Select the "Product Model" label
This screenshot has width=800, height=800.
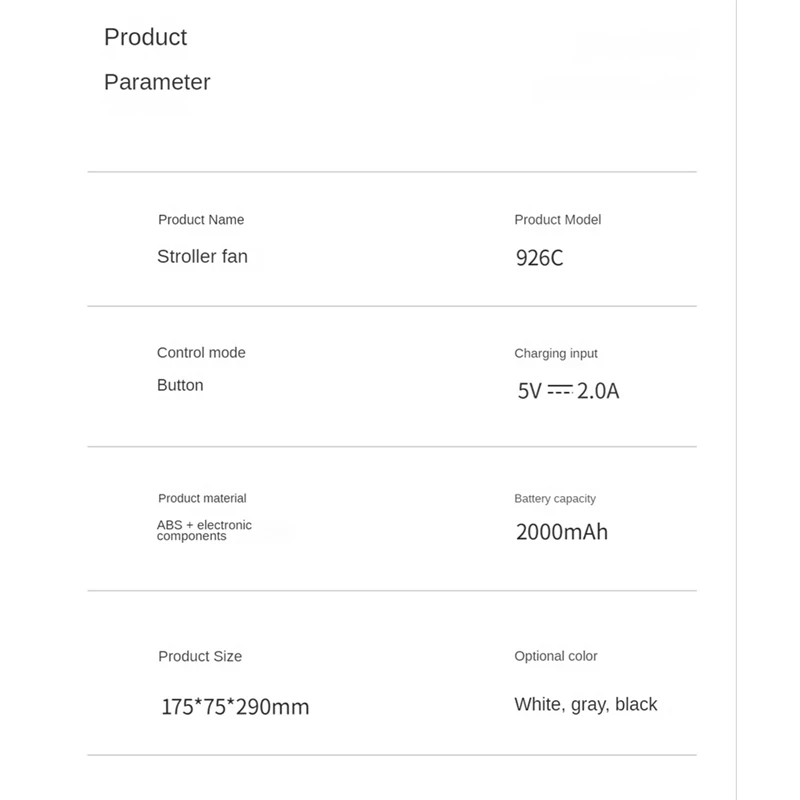557,220
